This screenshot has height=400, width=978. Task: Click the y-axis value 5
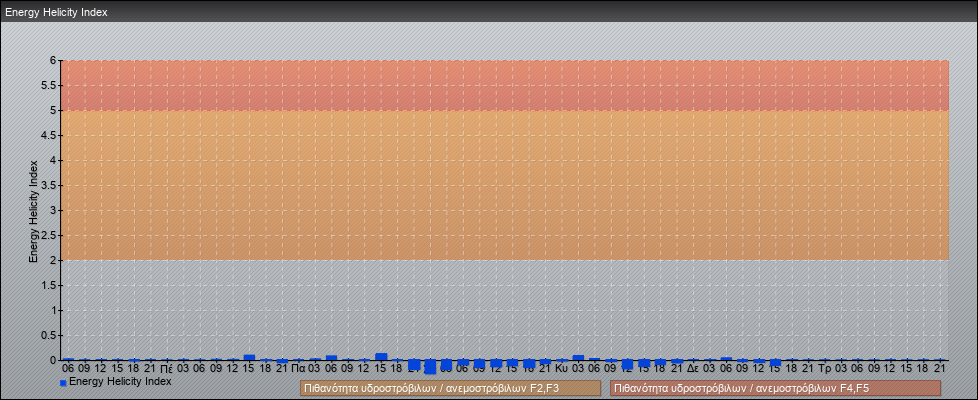[54, 110]
